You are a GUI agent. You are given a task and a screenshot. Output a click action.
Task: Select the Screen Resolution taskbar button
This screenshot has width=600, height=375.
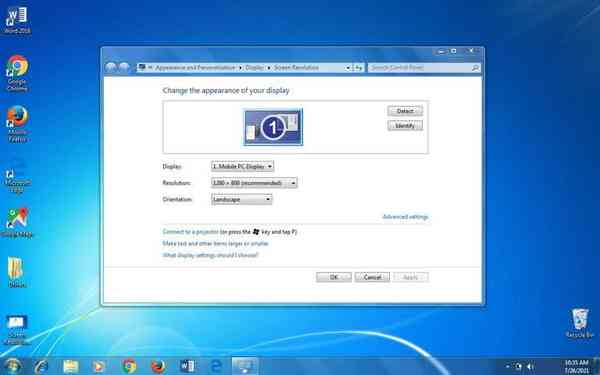(x=245, y=366)
